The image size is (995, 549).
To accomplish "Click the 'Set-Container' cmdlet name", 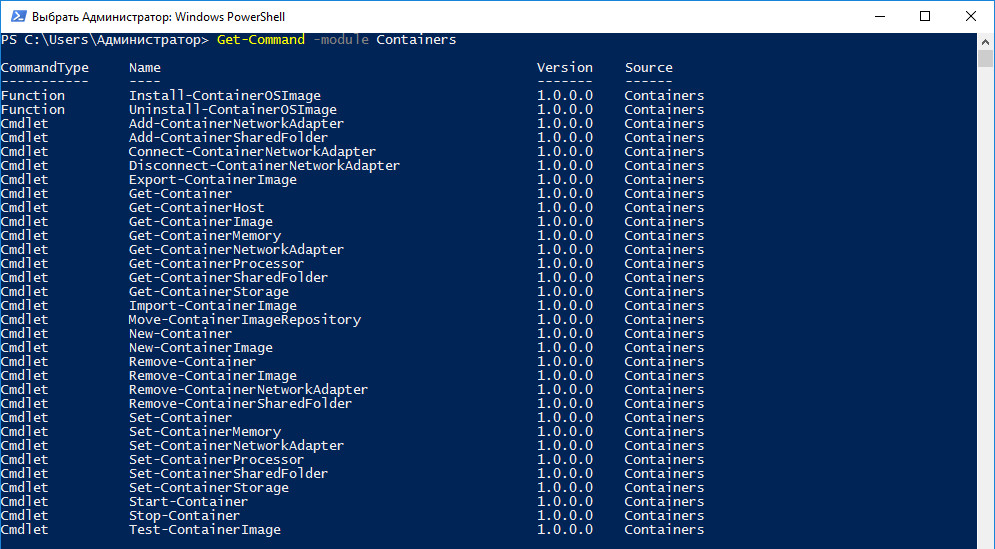I will click(x=180, y=416).
